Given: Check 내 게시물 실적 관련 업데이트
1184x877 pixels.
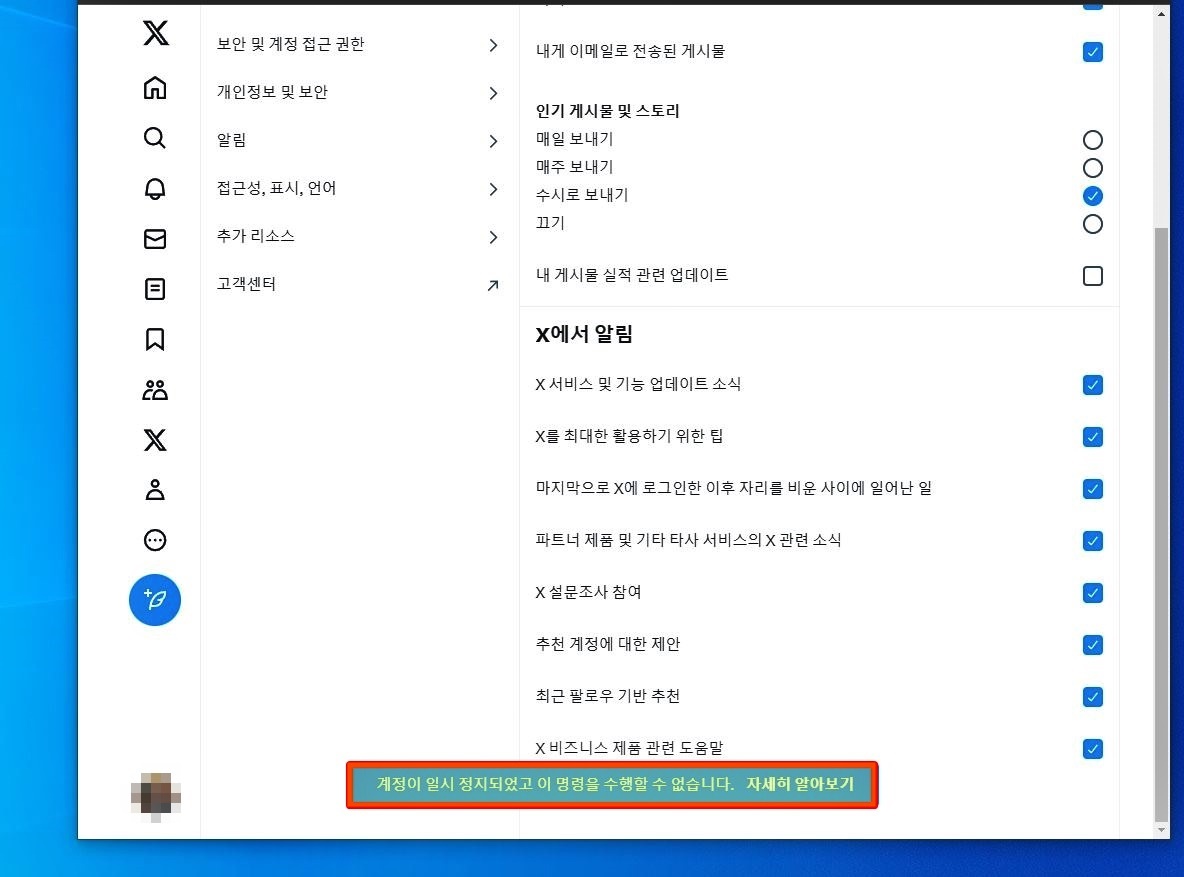Looking at the screenshot, I should (1092, 276).
